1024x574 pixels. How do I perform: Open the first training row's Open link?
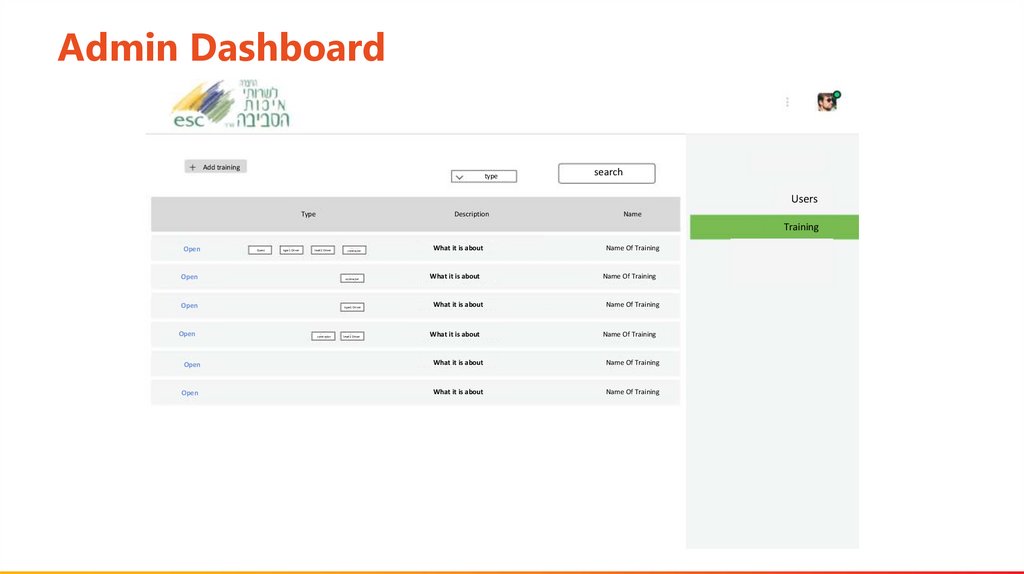tap(191, 249)
